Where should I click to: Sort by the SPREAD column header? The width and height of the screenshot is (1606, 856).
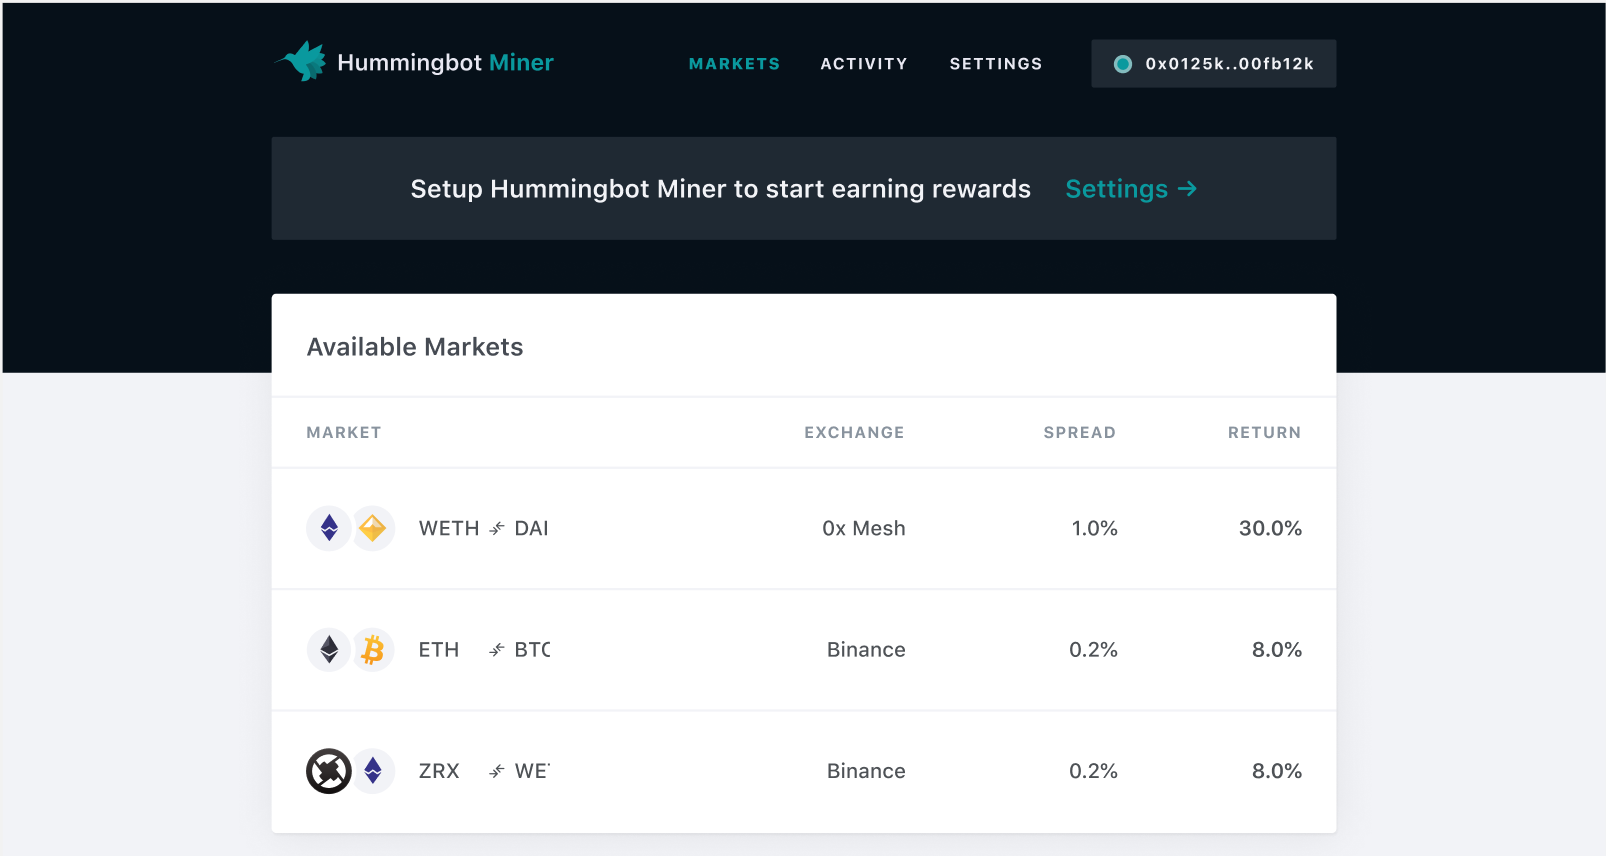[x=1079, y=433]
